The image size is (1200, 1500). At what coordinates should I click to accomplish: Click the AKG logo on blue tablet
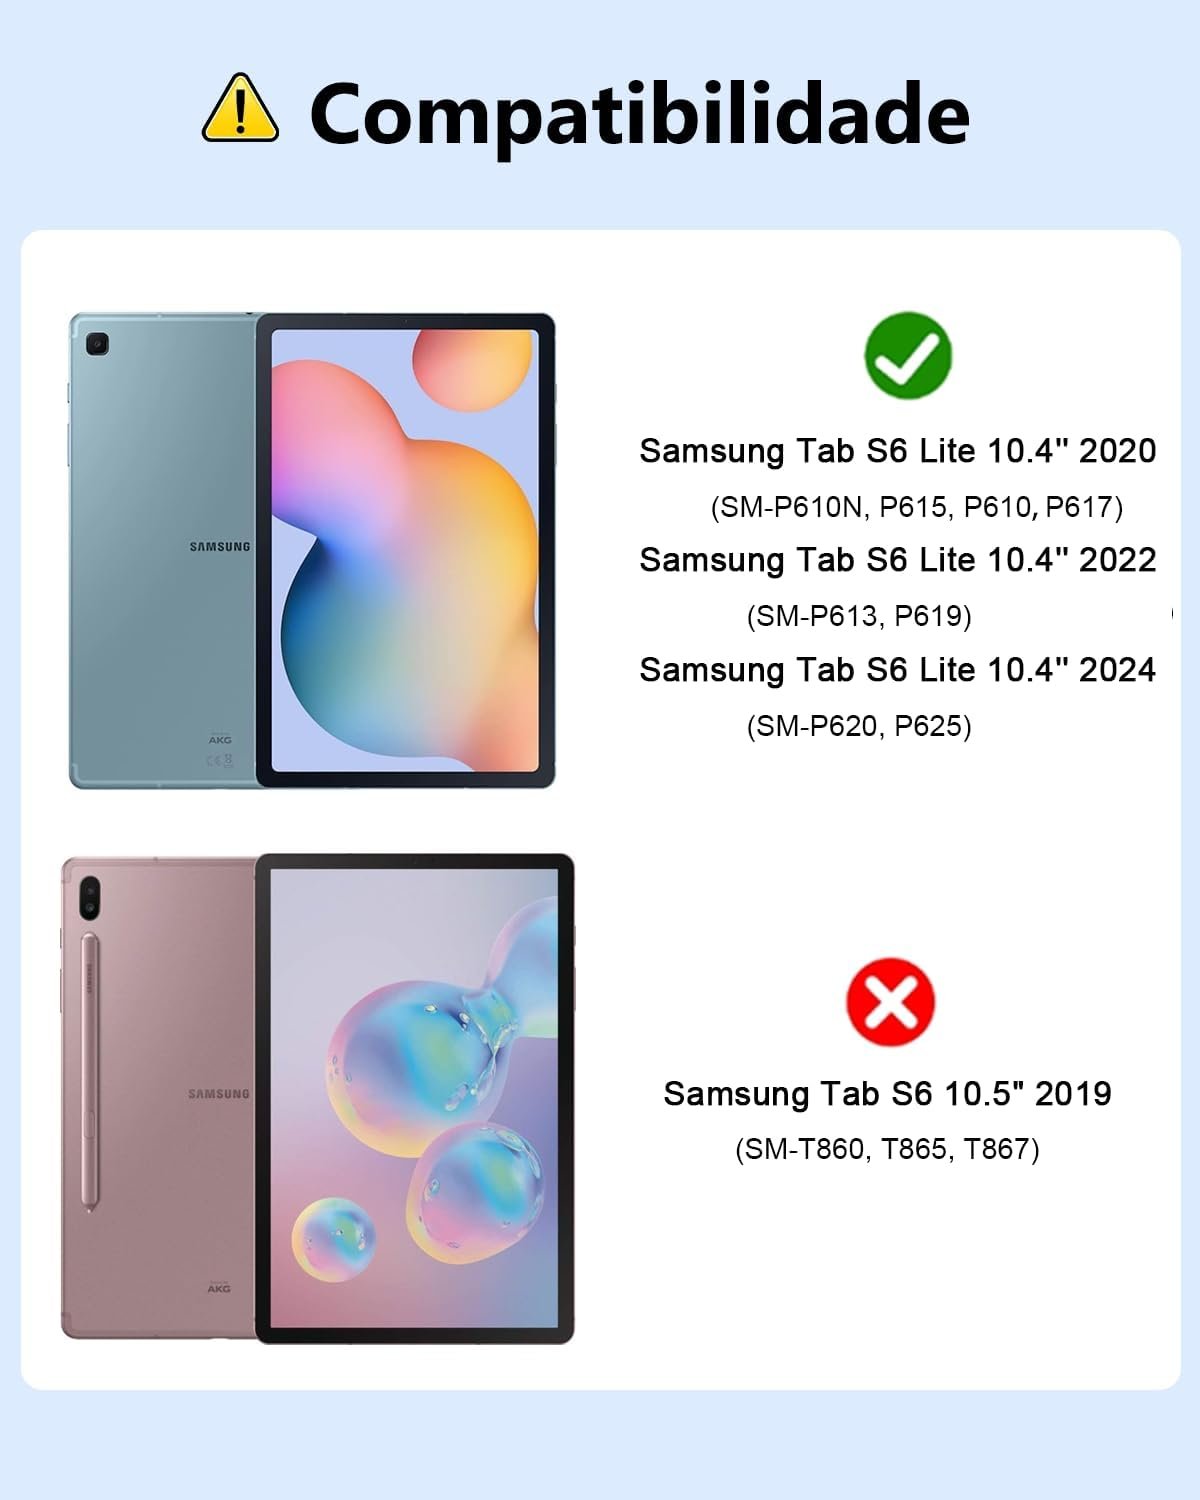pyautogui.click(x=220, y=740)
